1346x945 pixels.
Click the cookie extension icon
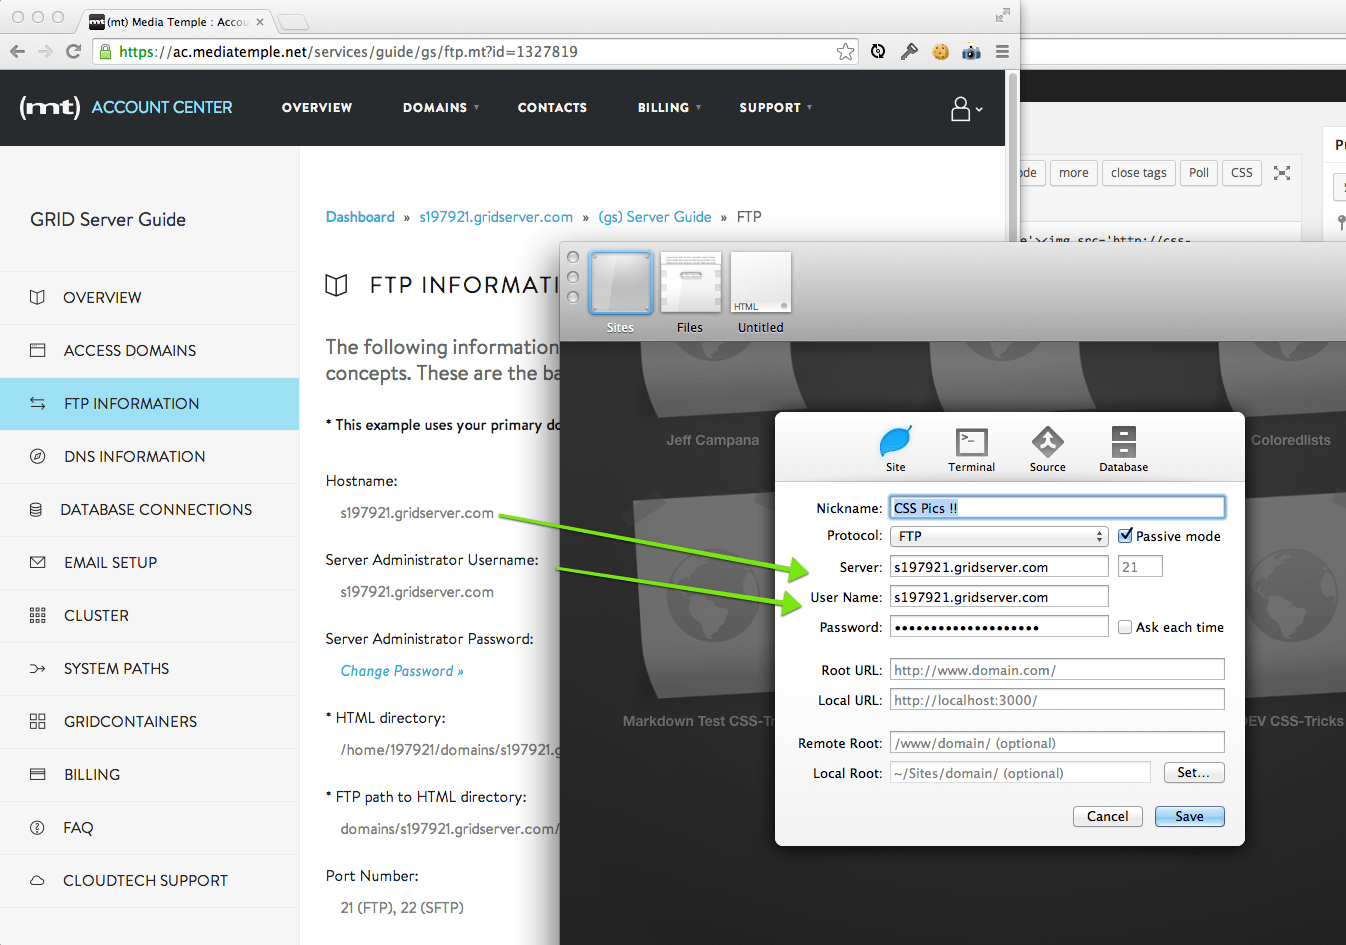coord(940,51)
